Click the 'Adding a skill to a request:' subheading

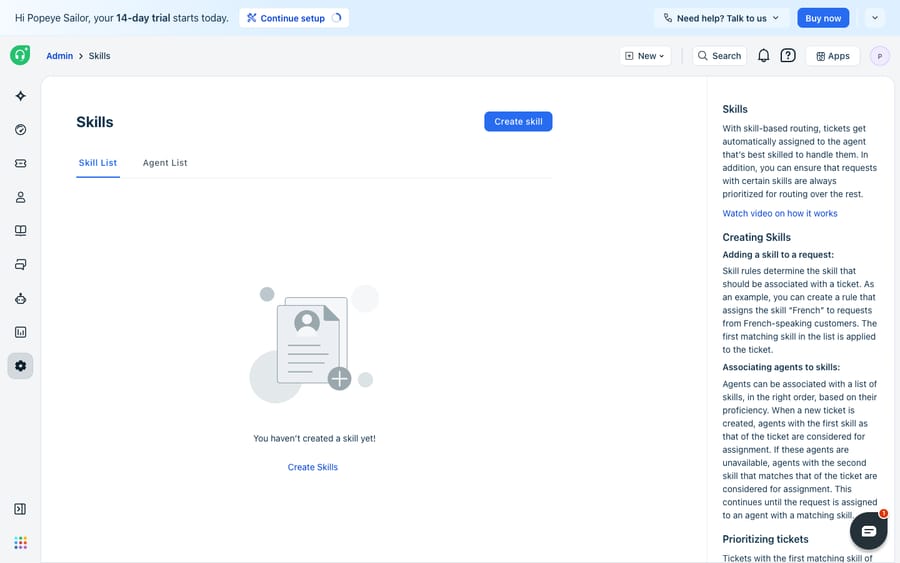tap(778, 255)
